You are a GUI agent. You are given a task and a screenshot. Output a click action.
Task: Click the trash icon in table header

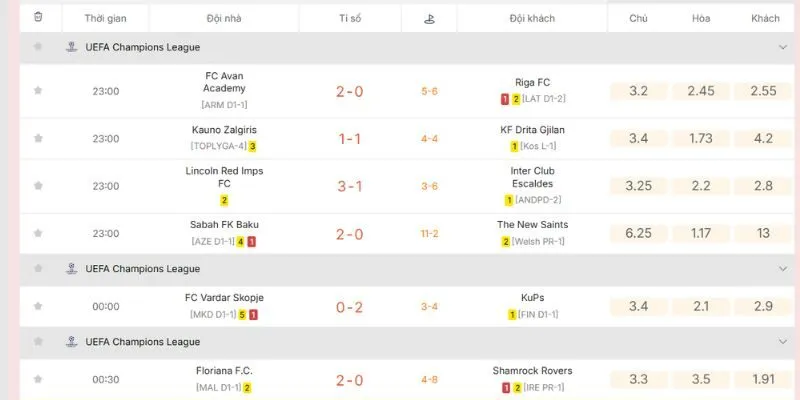[x=38, y=17]
